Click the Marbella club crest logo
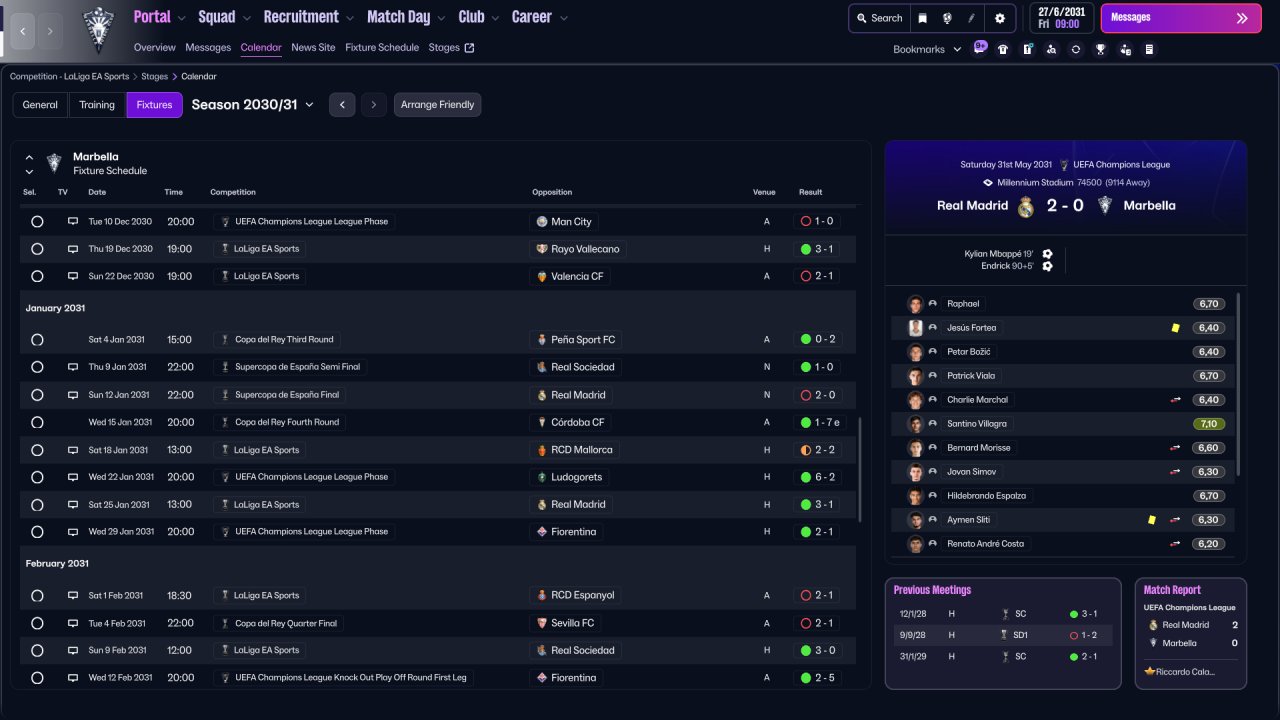The image size is (1280, 720). coord(98,28)
